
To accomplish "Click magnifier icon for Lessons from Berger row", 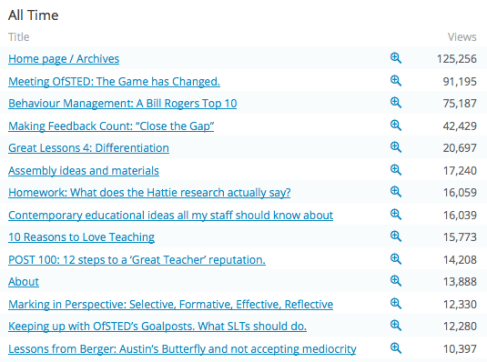I will 396,348.
